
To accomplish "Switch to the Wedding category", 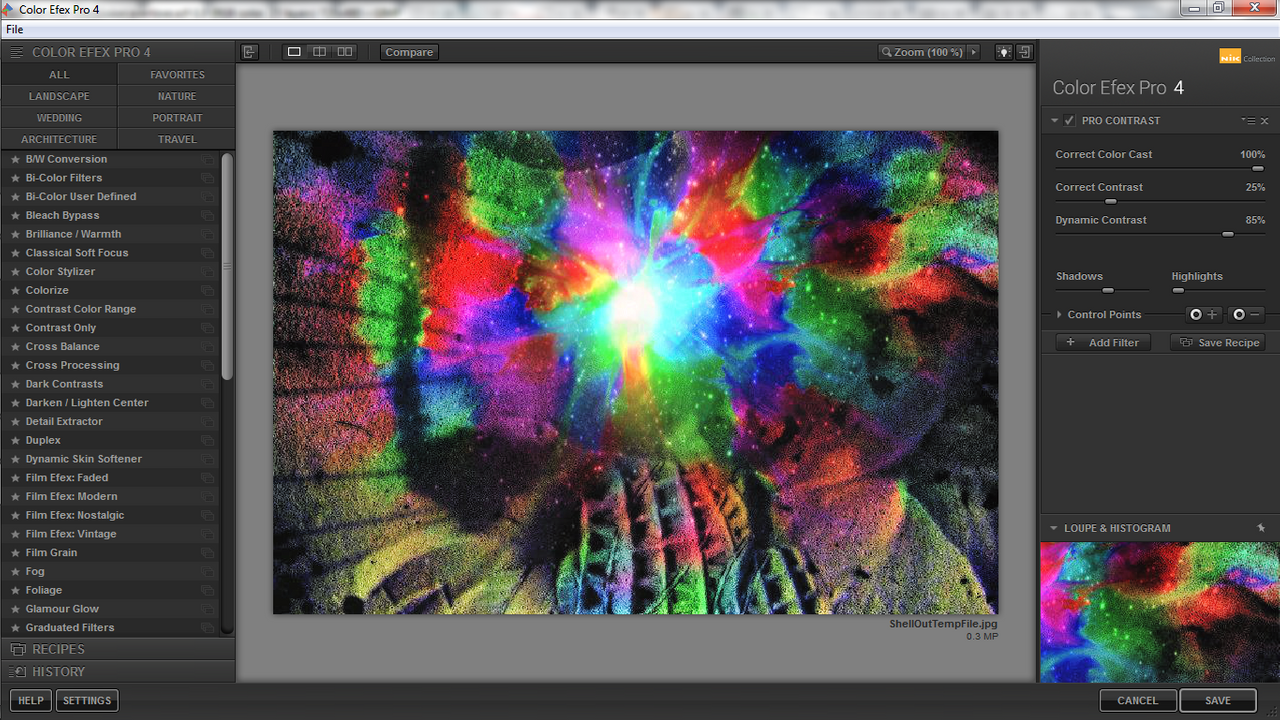I will point(59,118).
